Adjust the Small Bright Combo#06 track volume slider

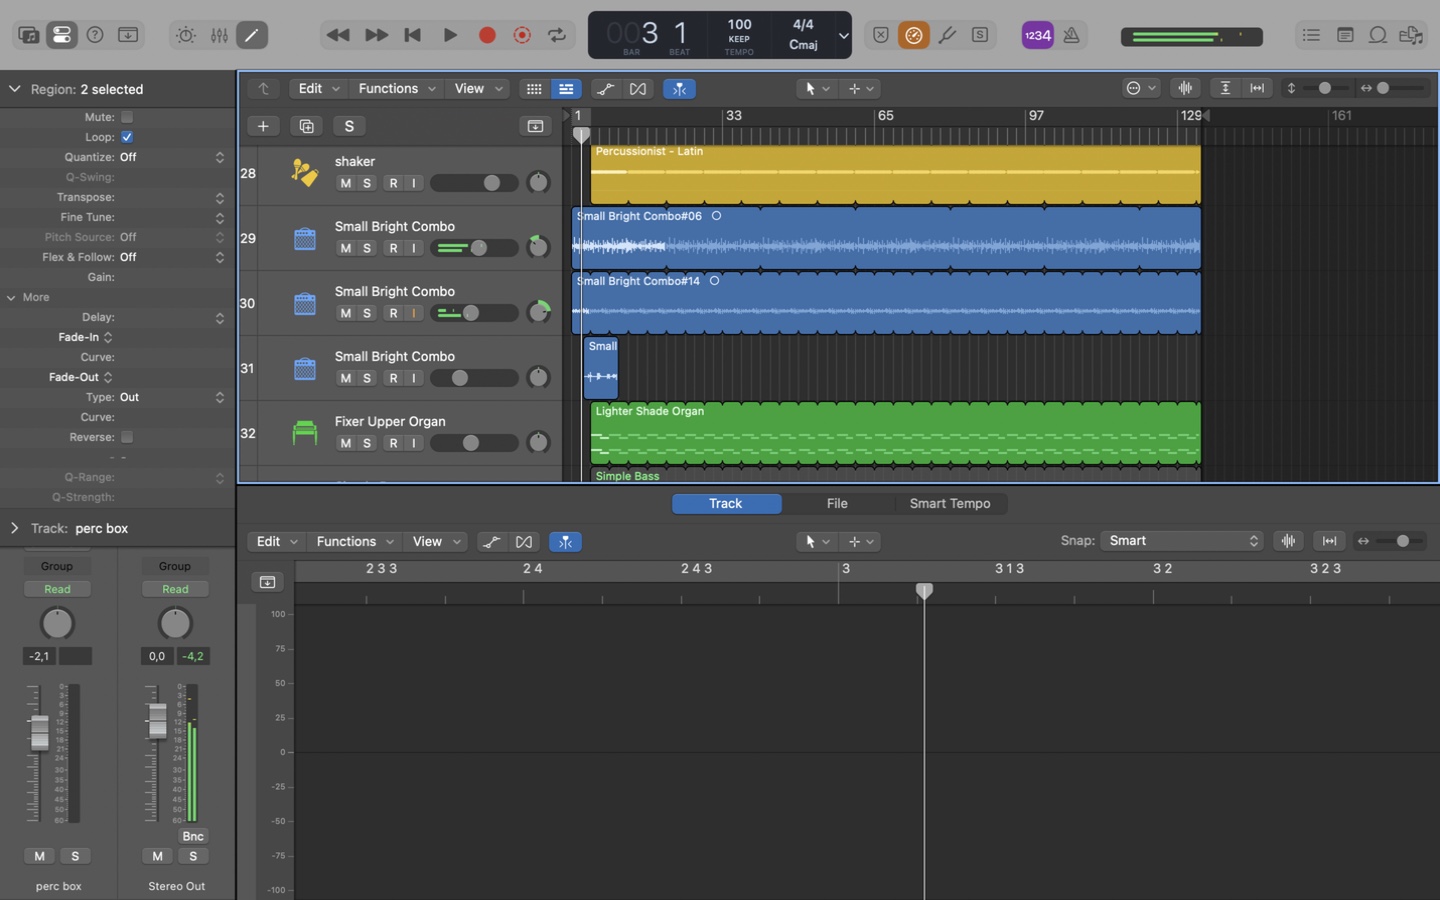[x=479, y=248]
